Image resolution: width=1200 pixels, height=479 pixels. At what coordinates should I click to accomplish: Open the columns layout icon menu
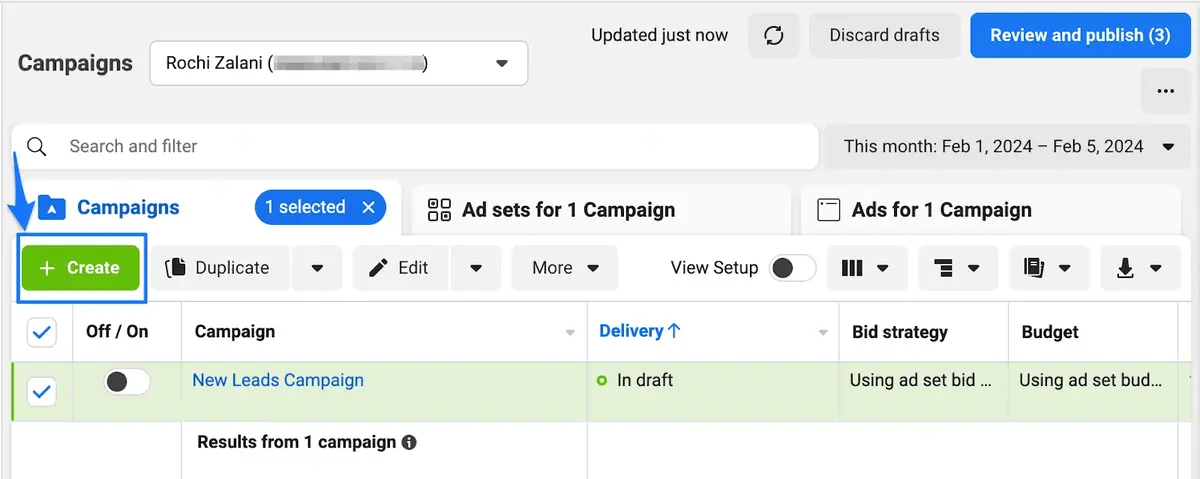[866, 268]
